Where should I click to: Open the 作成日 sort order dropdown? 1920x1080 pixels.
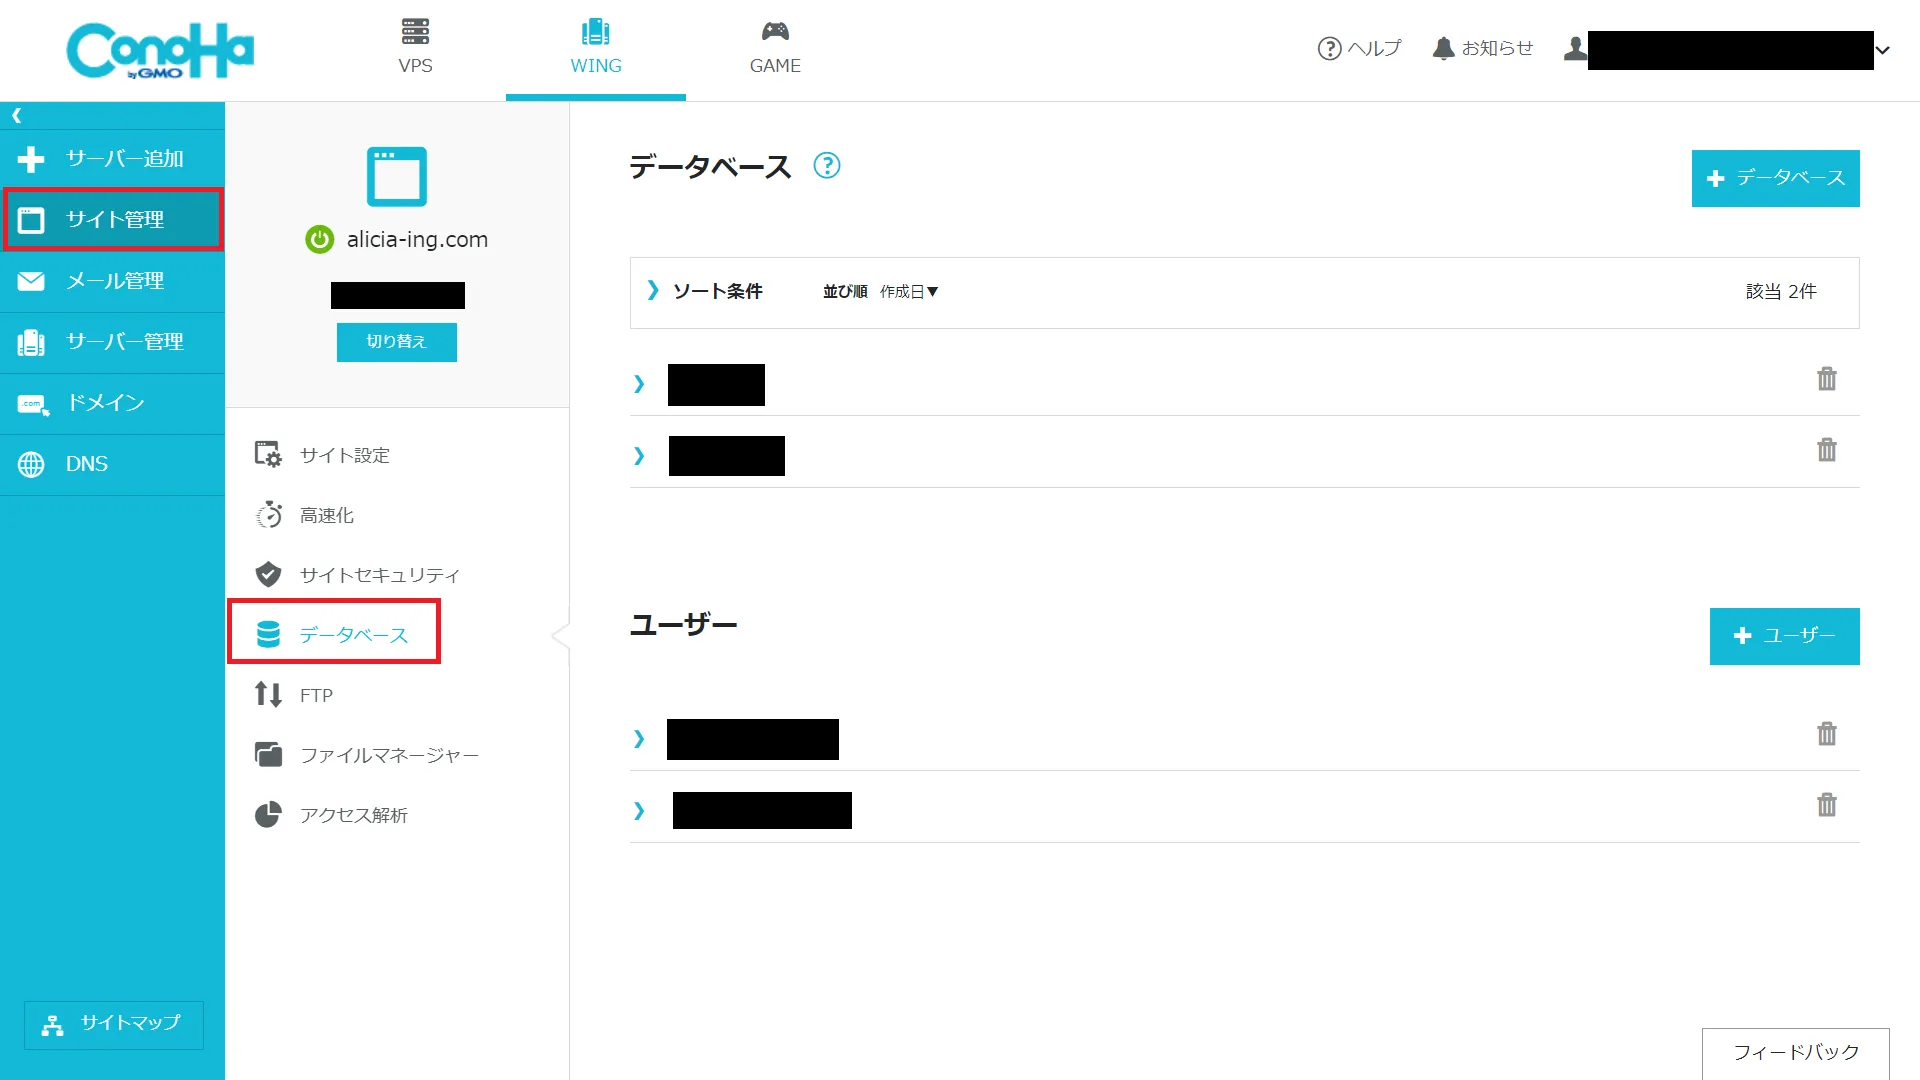pos(909,292)
